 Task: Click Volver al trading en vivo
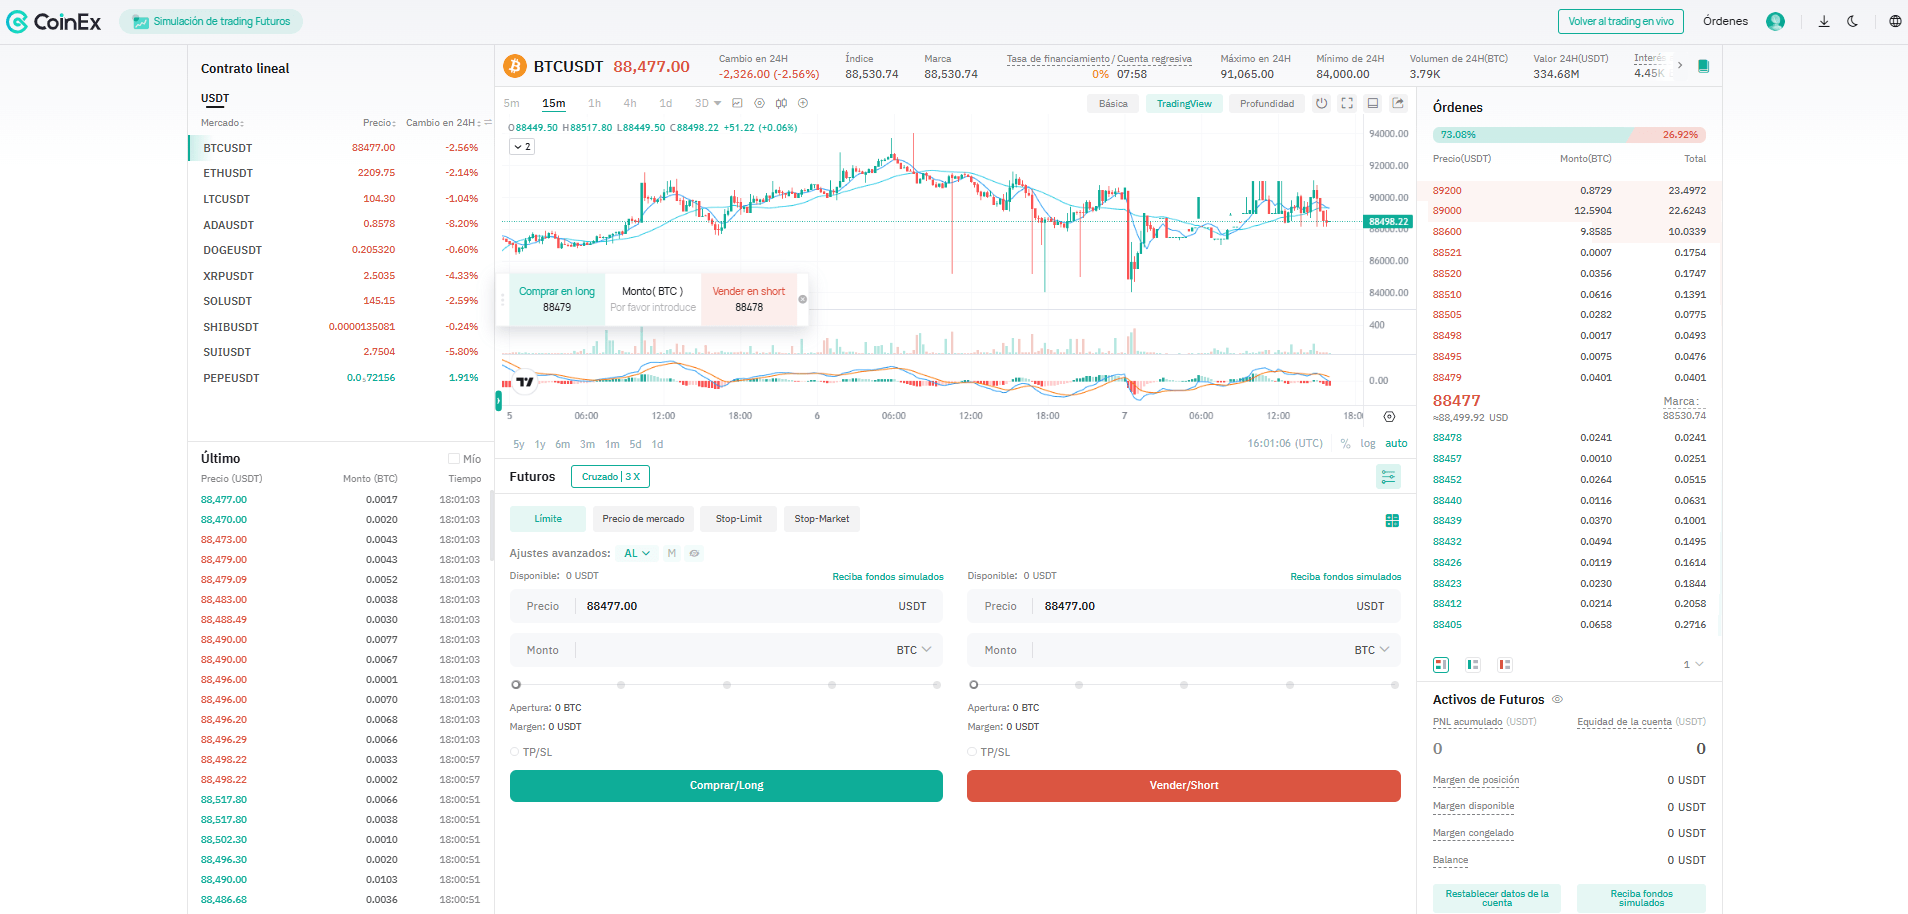1621,21
